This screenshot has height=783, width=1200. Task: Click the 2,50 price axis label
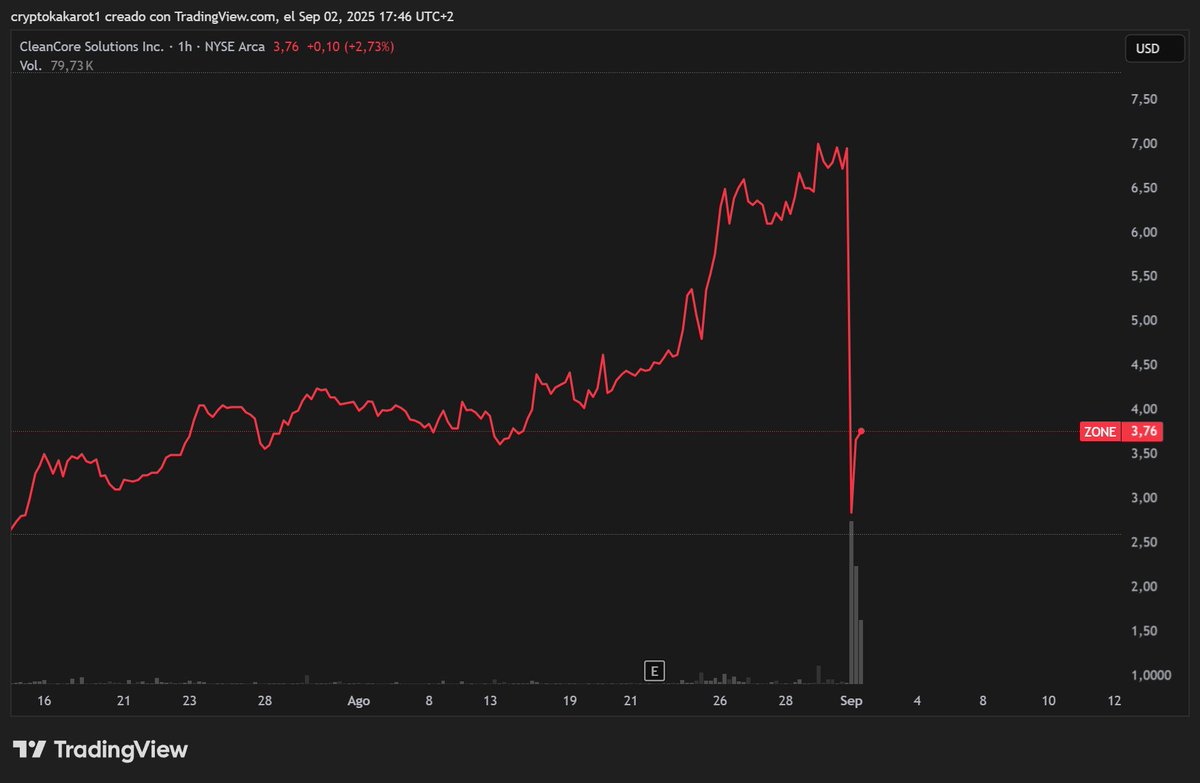[x=1143, y=542]
